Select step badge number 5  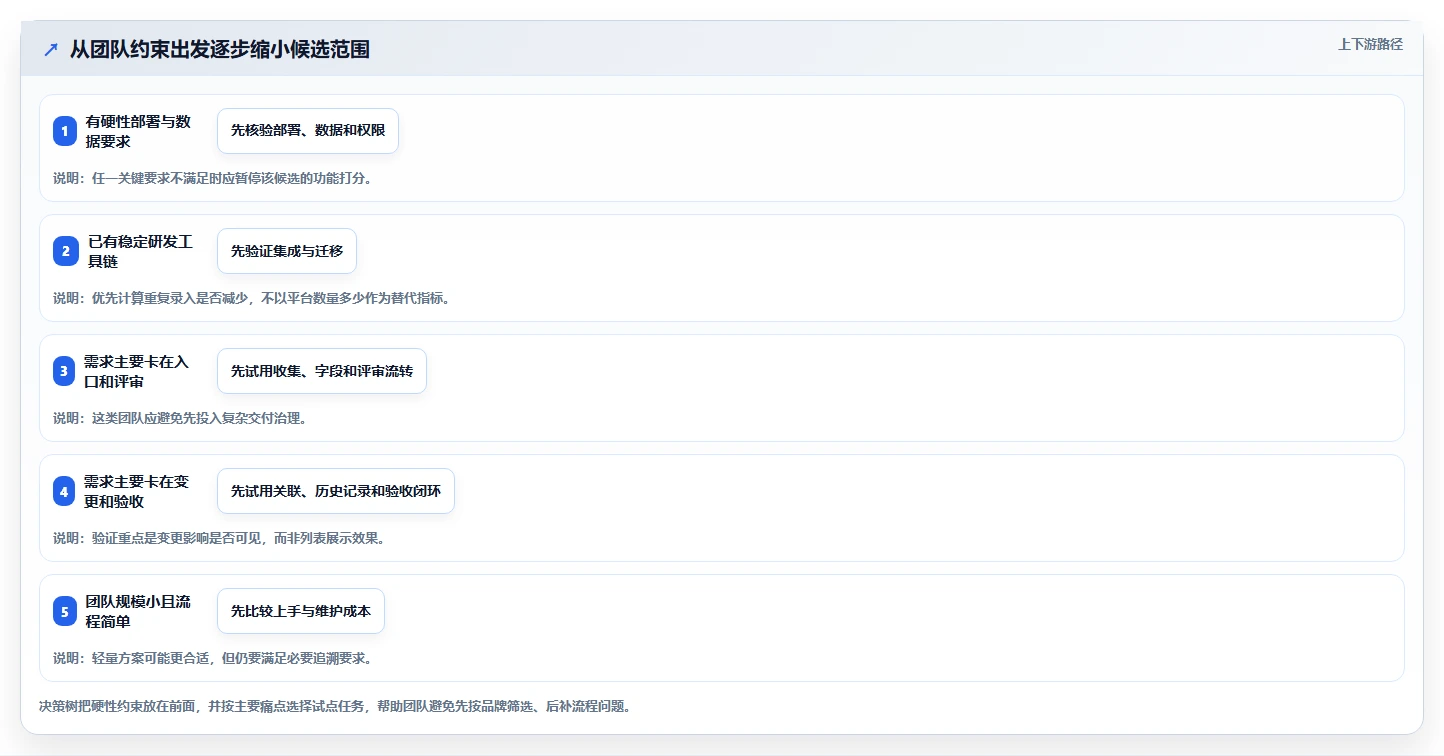click(65, 611)
